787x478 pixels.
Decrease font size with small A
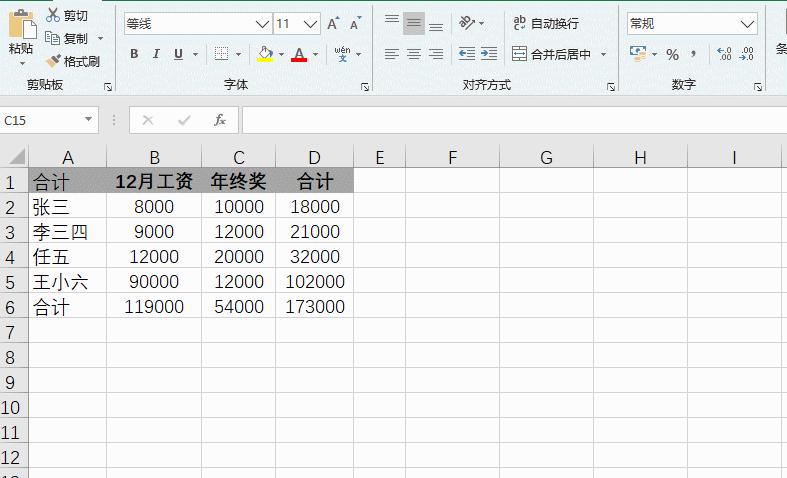click(355, 24)
